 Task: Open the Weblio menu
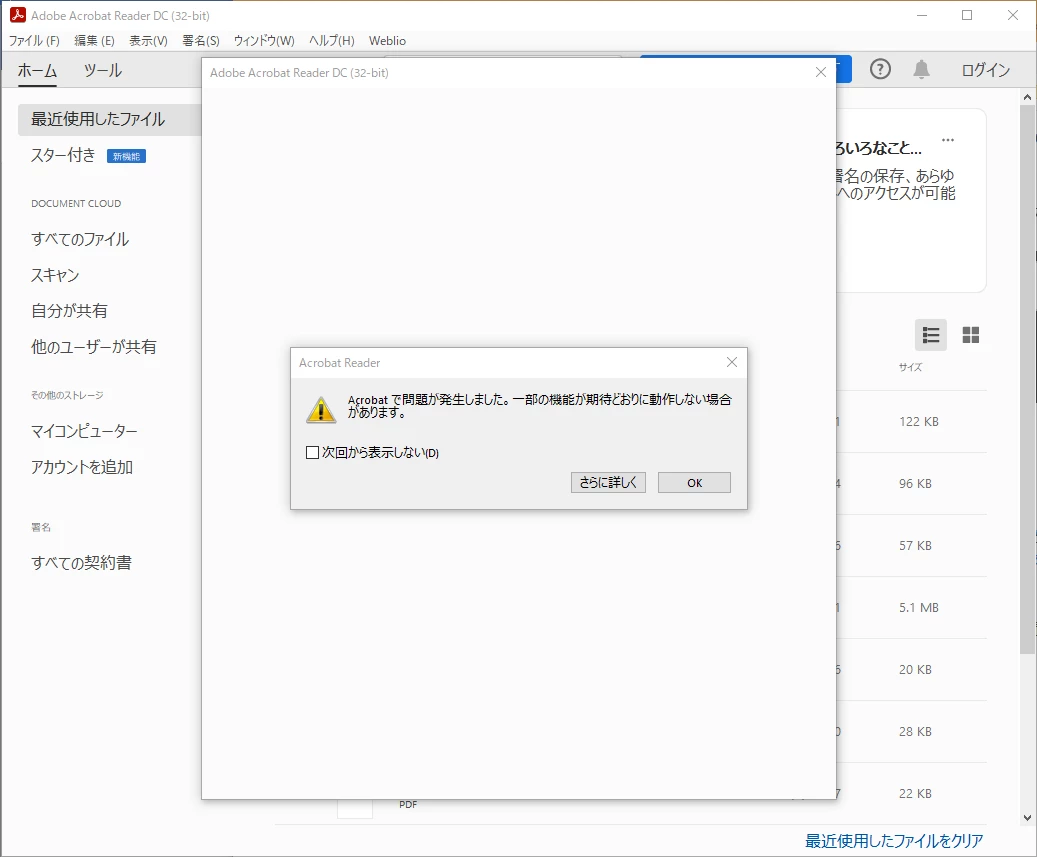coord(387,40)
